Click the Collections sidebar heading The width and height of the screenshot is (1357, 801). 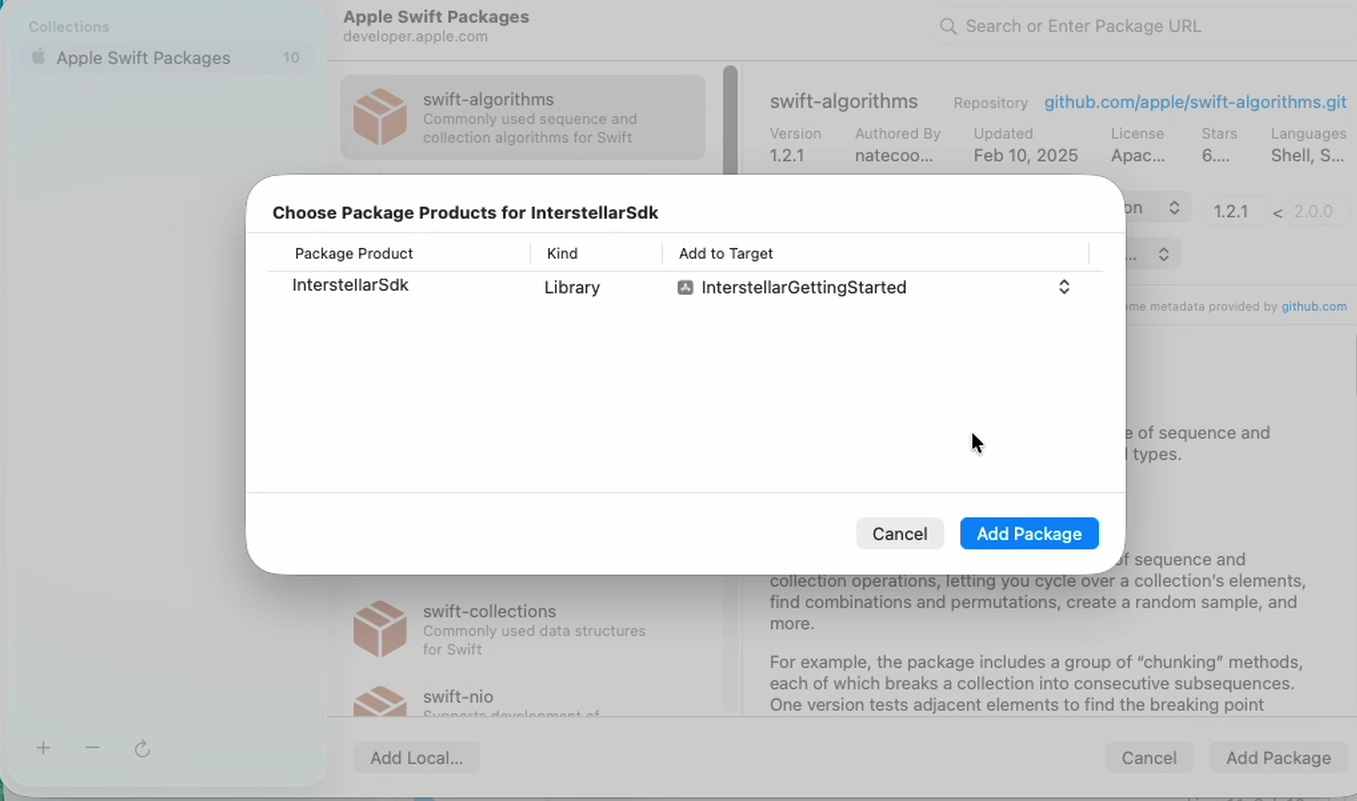click(69, 27)
